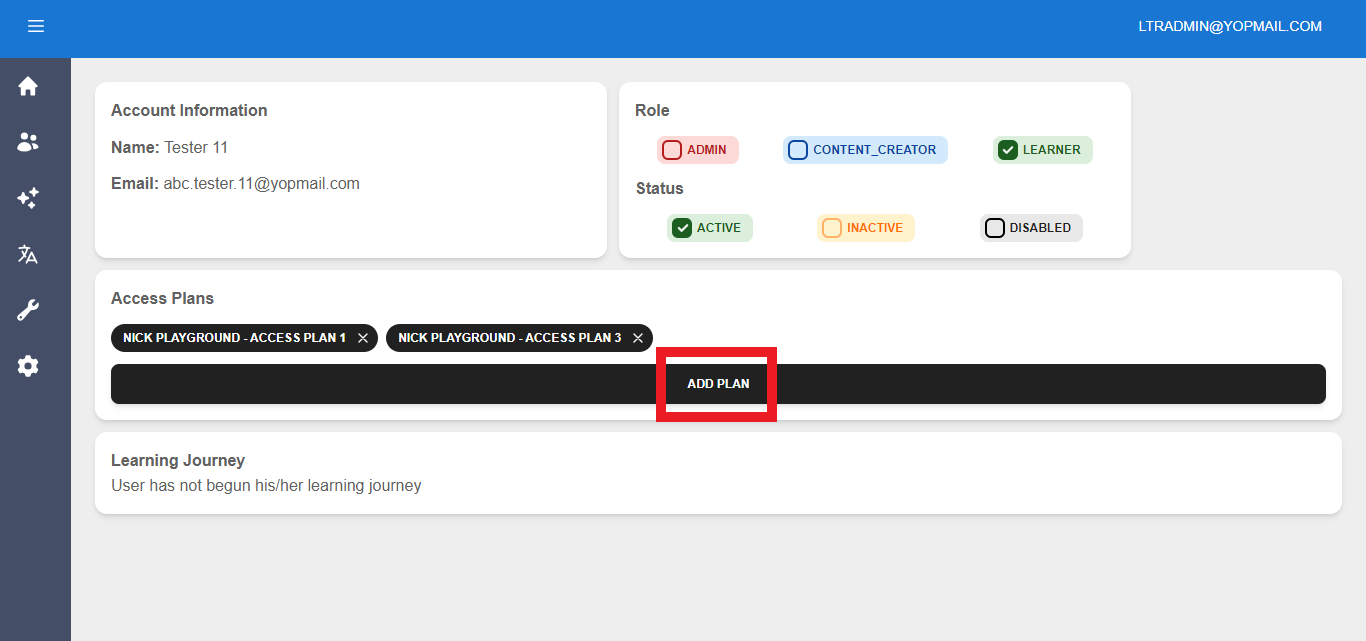Uncheck the LEARNER role checkbox
The height and width of the screenshot is (641, 1366).
tap(1008, 150)
